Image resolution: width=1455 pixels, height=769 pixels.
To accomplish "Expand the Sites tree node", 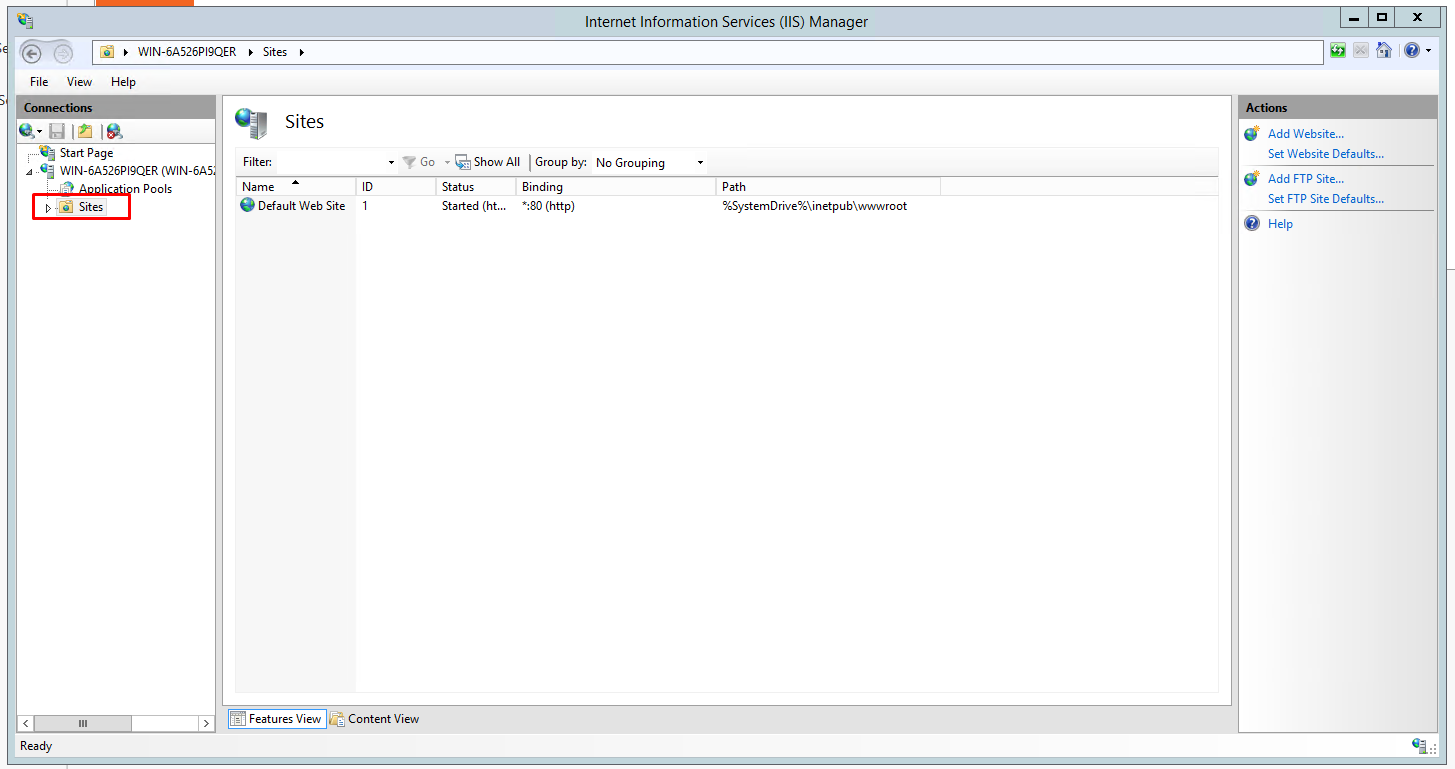I will [47, 208].
